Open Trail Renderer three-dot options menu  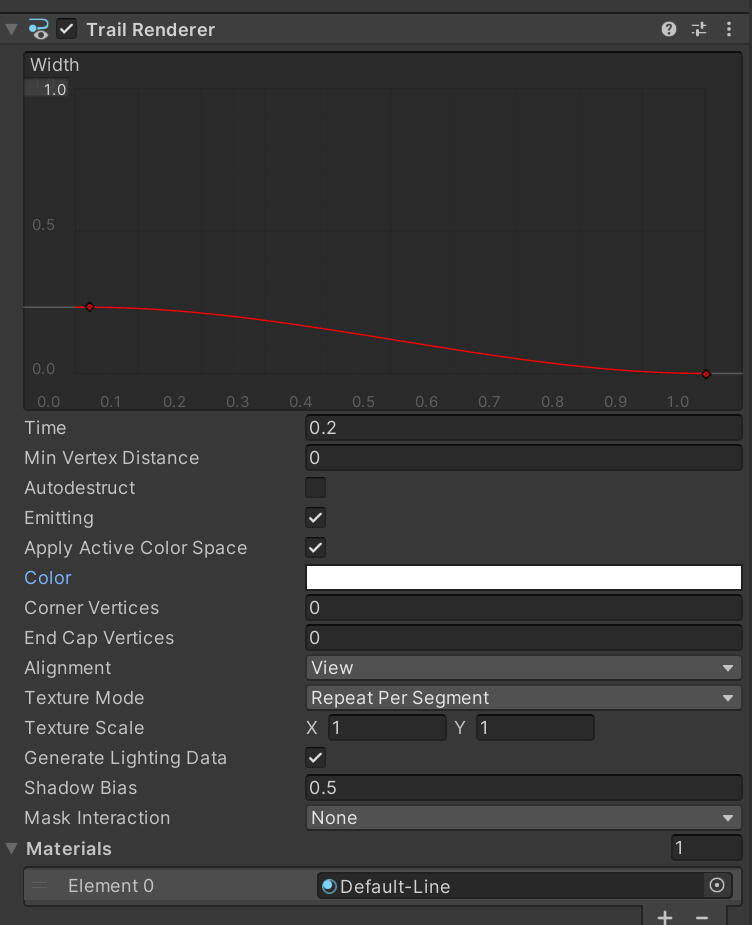tap(729, 29)
